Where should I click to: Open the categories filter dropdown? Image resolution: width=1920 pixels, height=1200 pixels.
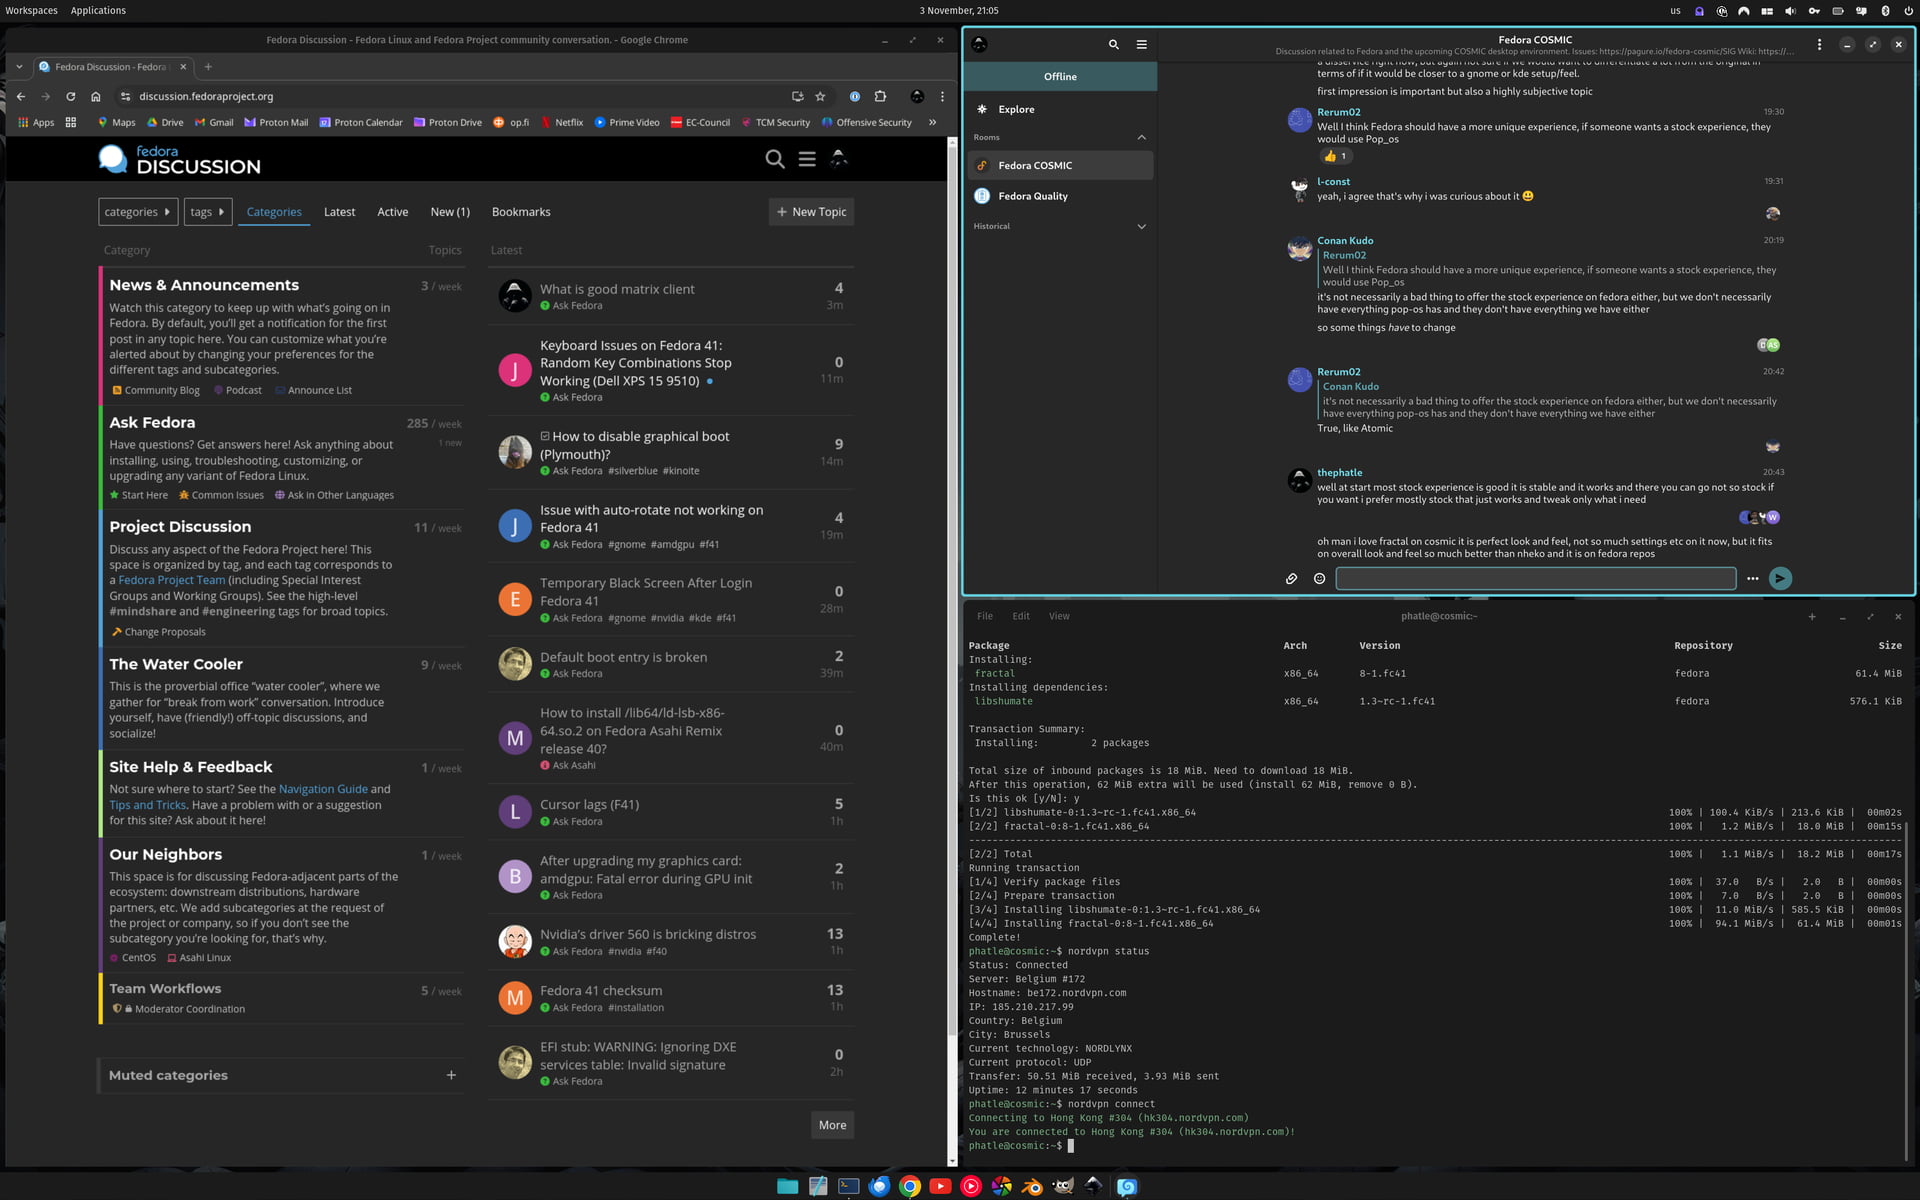138,212
